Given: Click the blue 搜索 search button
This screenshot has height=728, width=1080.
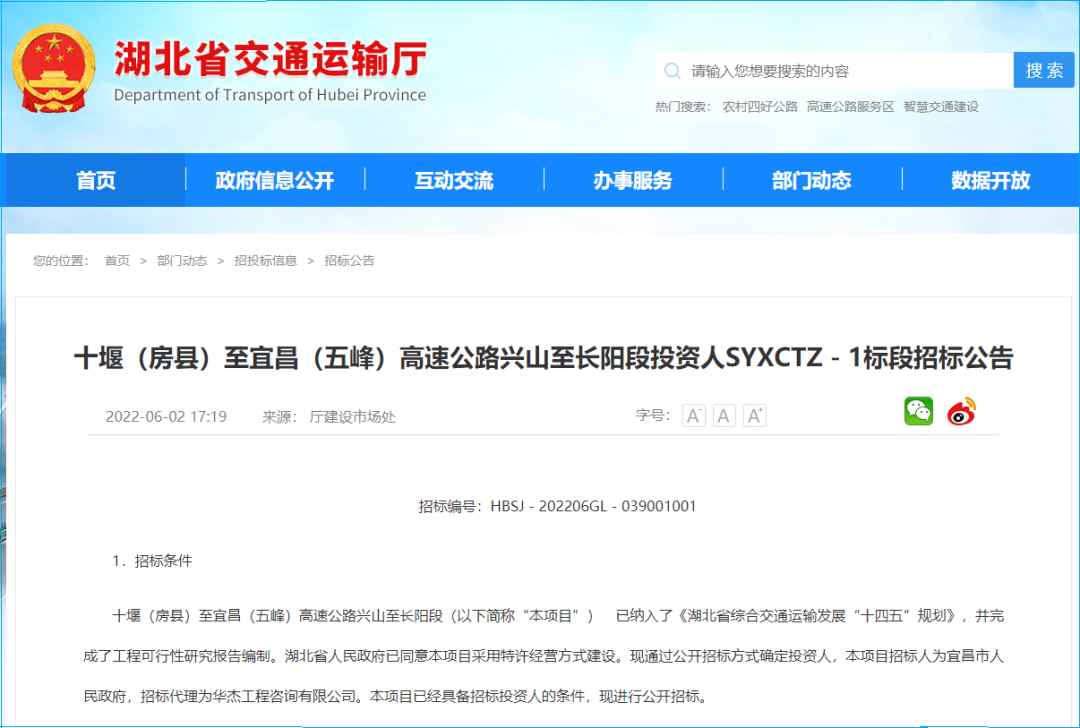Looking at the screenshot, I should pos(1044,70).
